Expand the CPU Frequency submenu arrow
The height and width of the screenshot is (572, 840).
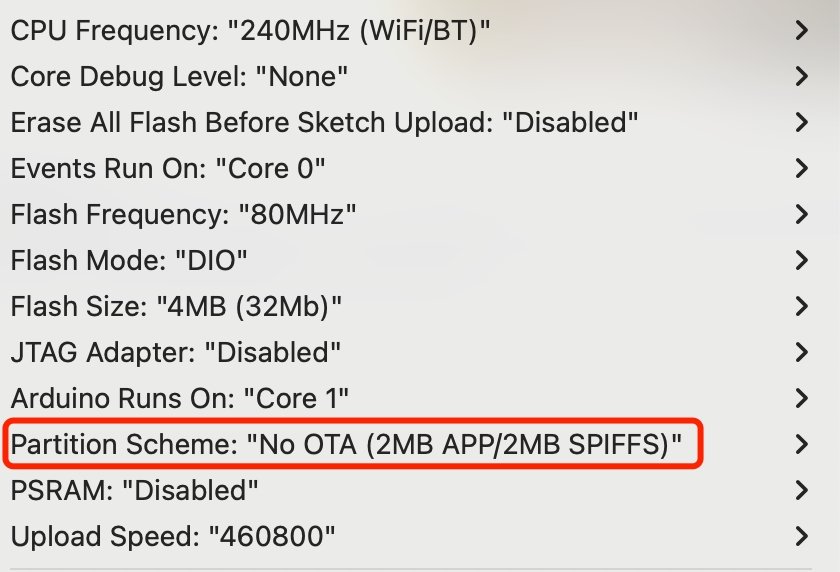pyautogui.click(x=801, y=30)
